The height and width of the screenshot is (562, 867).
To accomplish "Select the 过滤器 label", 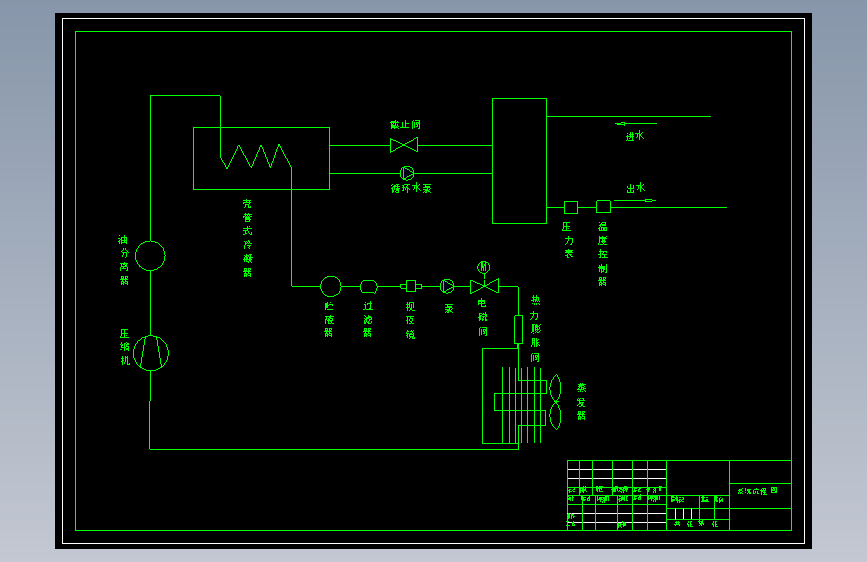I will 368,319.
